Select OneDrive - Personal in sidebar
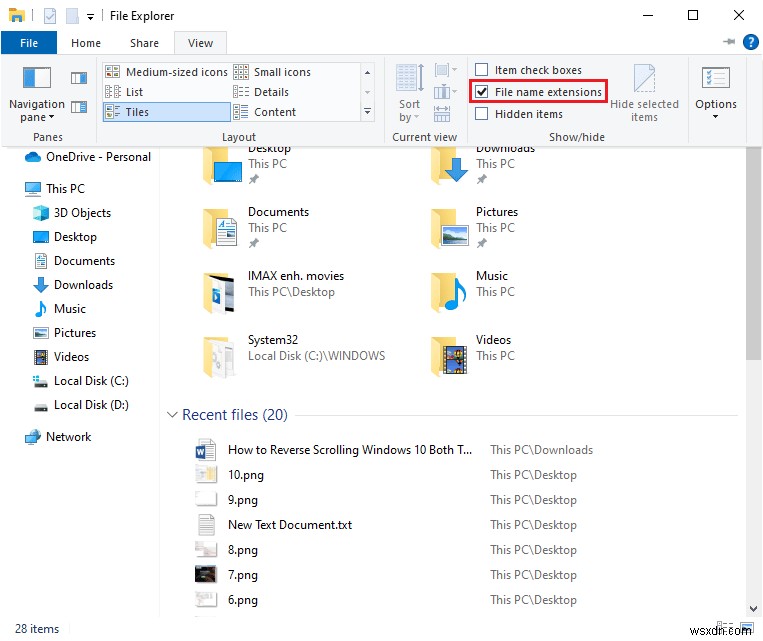 coord(88,157)
